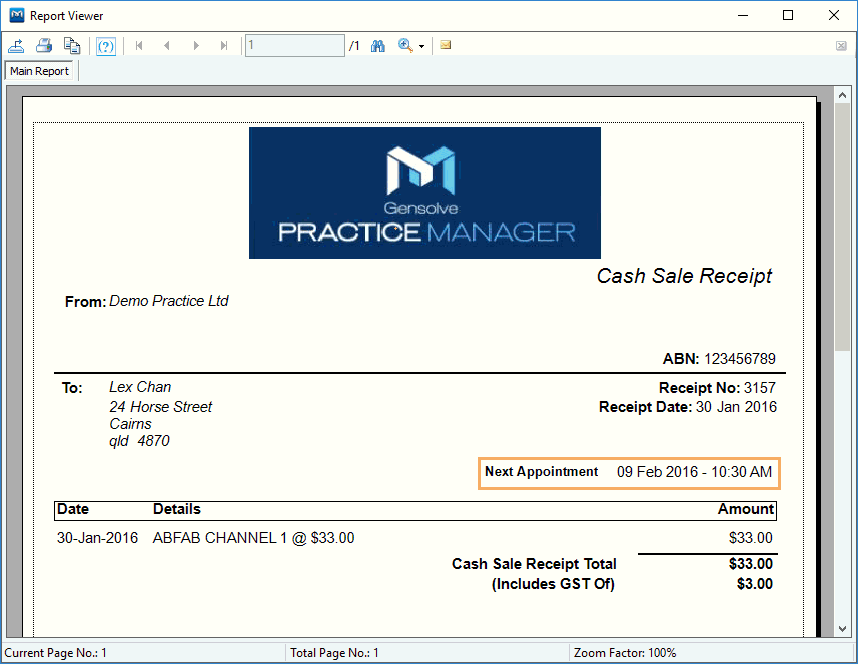Viewport: 859px width, 665px height.
Task: Click the Copy Report icon
Action: pyautogui.click(x=72, y=46)
